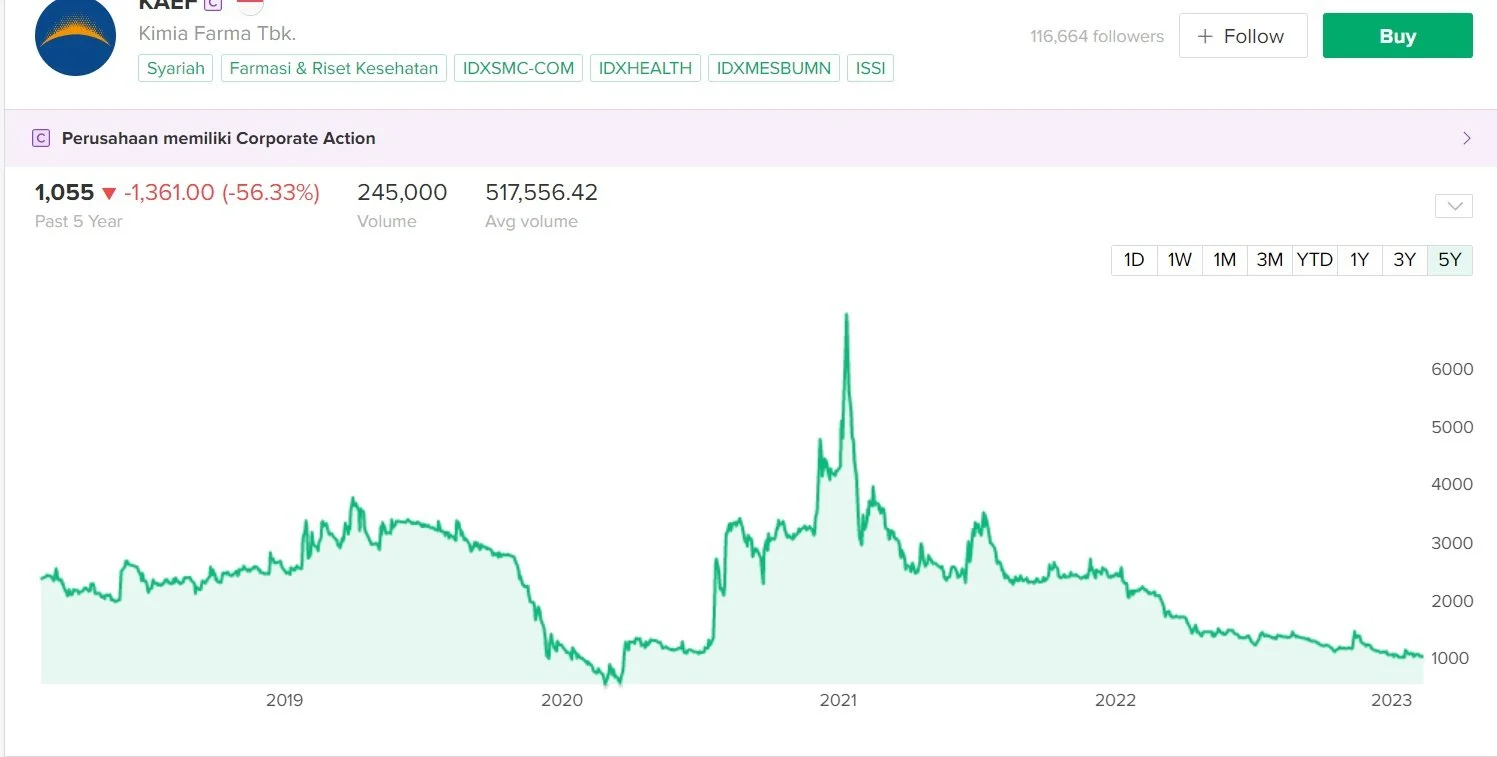Screen dimensions: 1497x757
Task: Click the 2000 price label on the y-axis
Action: tap(1452, 601)
